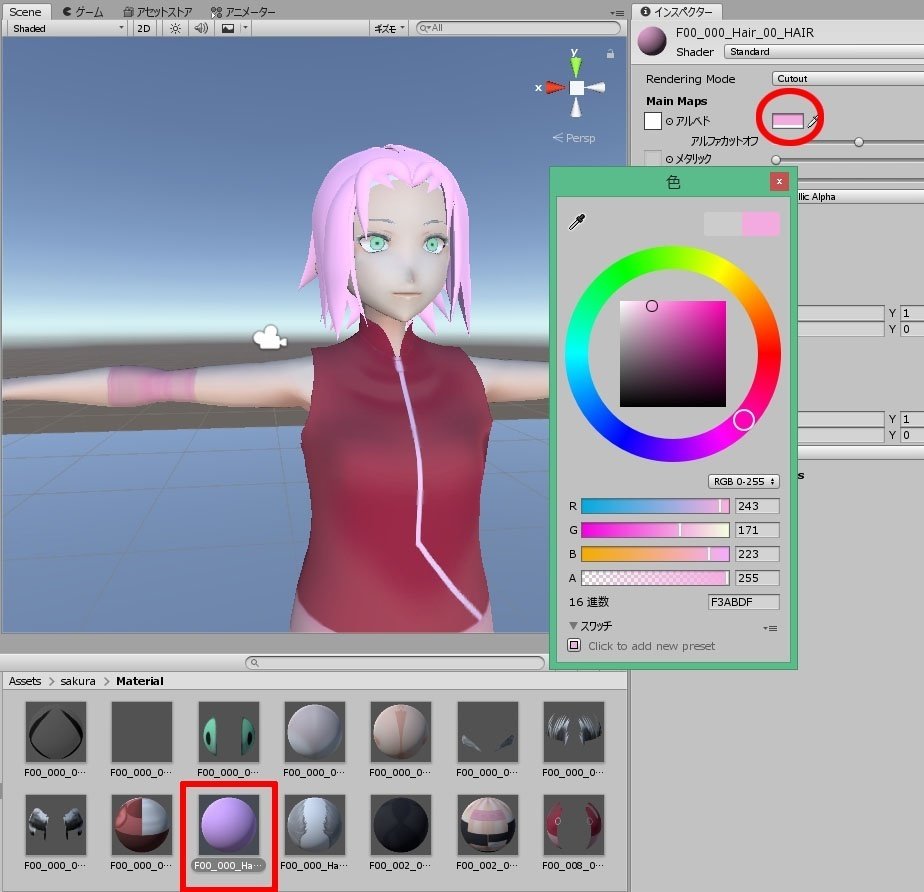Go to sakura breadcrumb folder
The image size is (924, 892).
click(78, 681)
